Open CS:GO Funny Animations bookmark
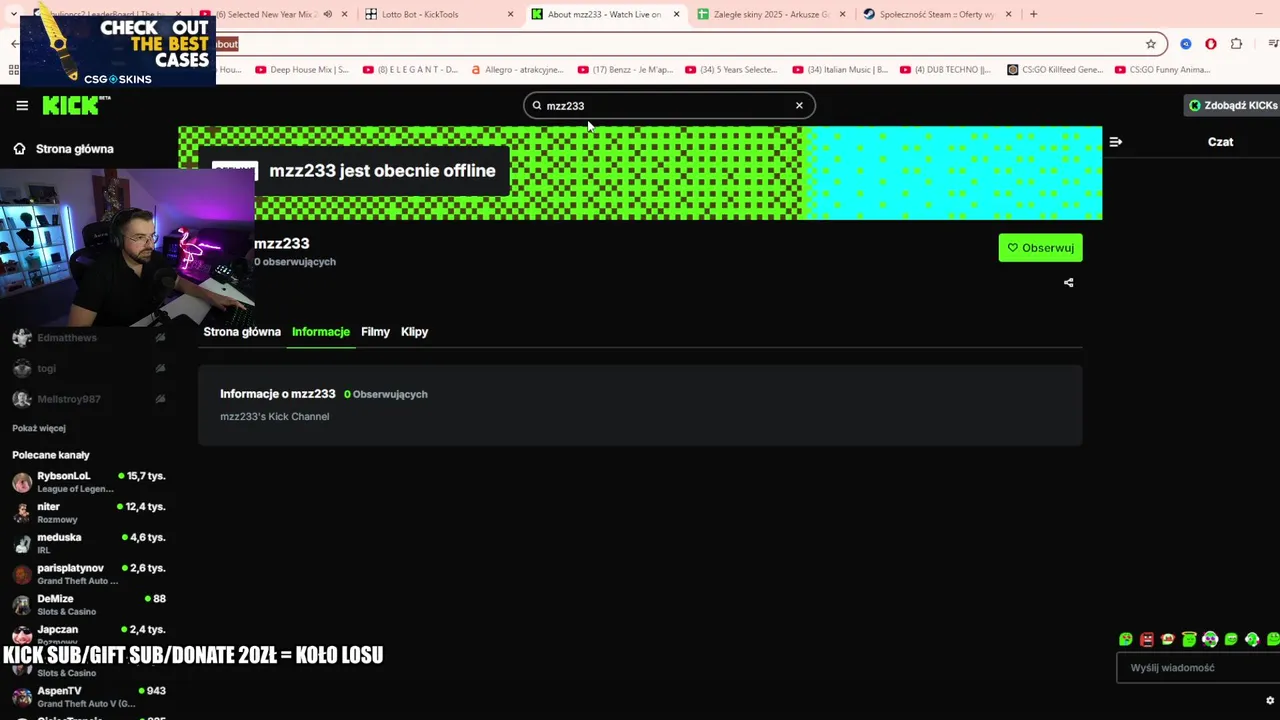This screenshot has width=1280, height=720. [1162, 70]
